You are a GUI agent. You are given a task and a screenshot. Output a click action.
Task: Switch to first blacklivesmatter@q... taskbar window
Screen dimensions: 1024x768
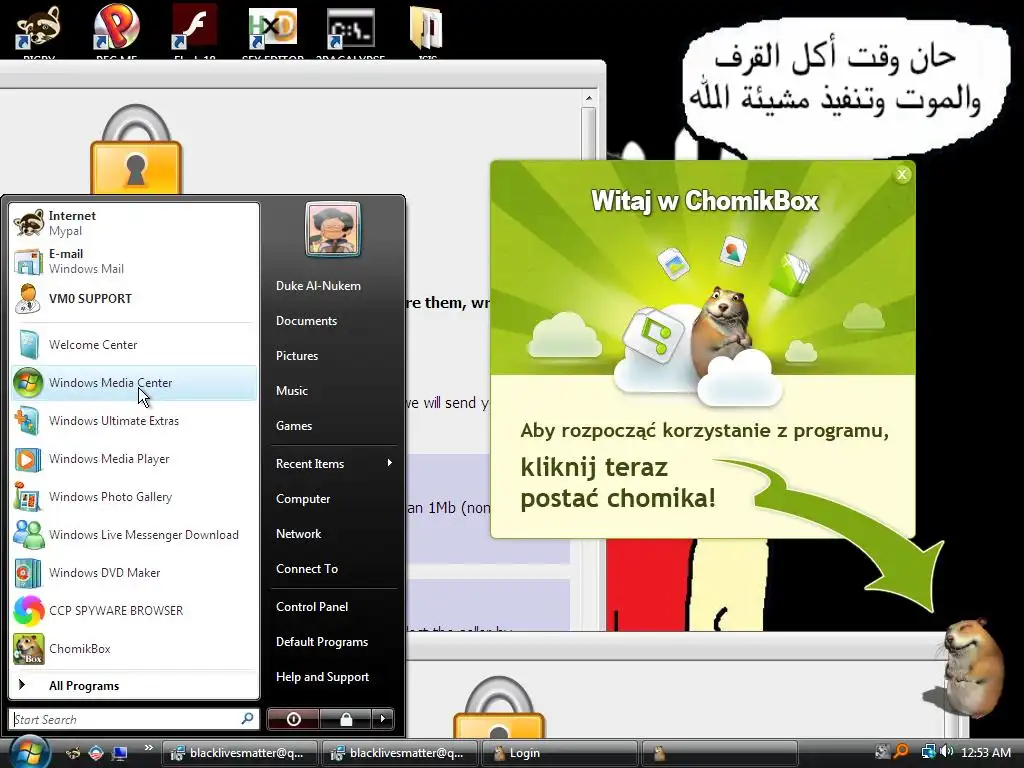pyautogui.click(x=239, y=753)
